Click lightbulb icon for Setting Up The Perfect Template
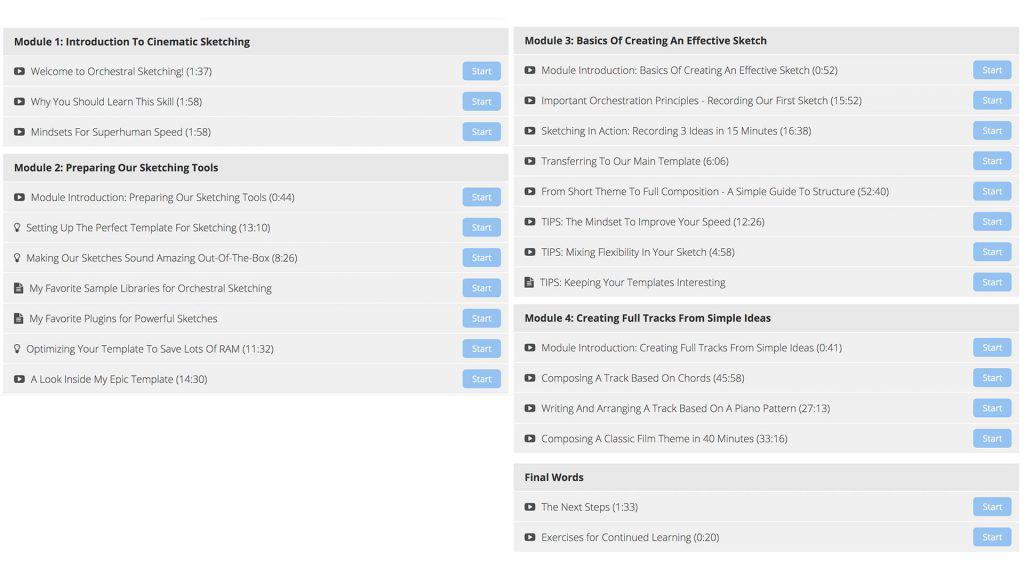Screen dimensions: 1024x576 click(x=17, y=228)
